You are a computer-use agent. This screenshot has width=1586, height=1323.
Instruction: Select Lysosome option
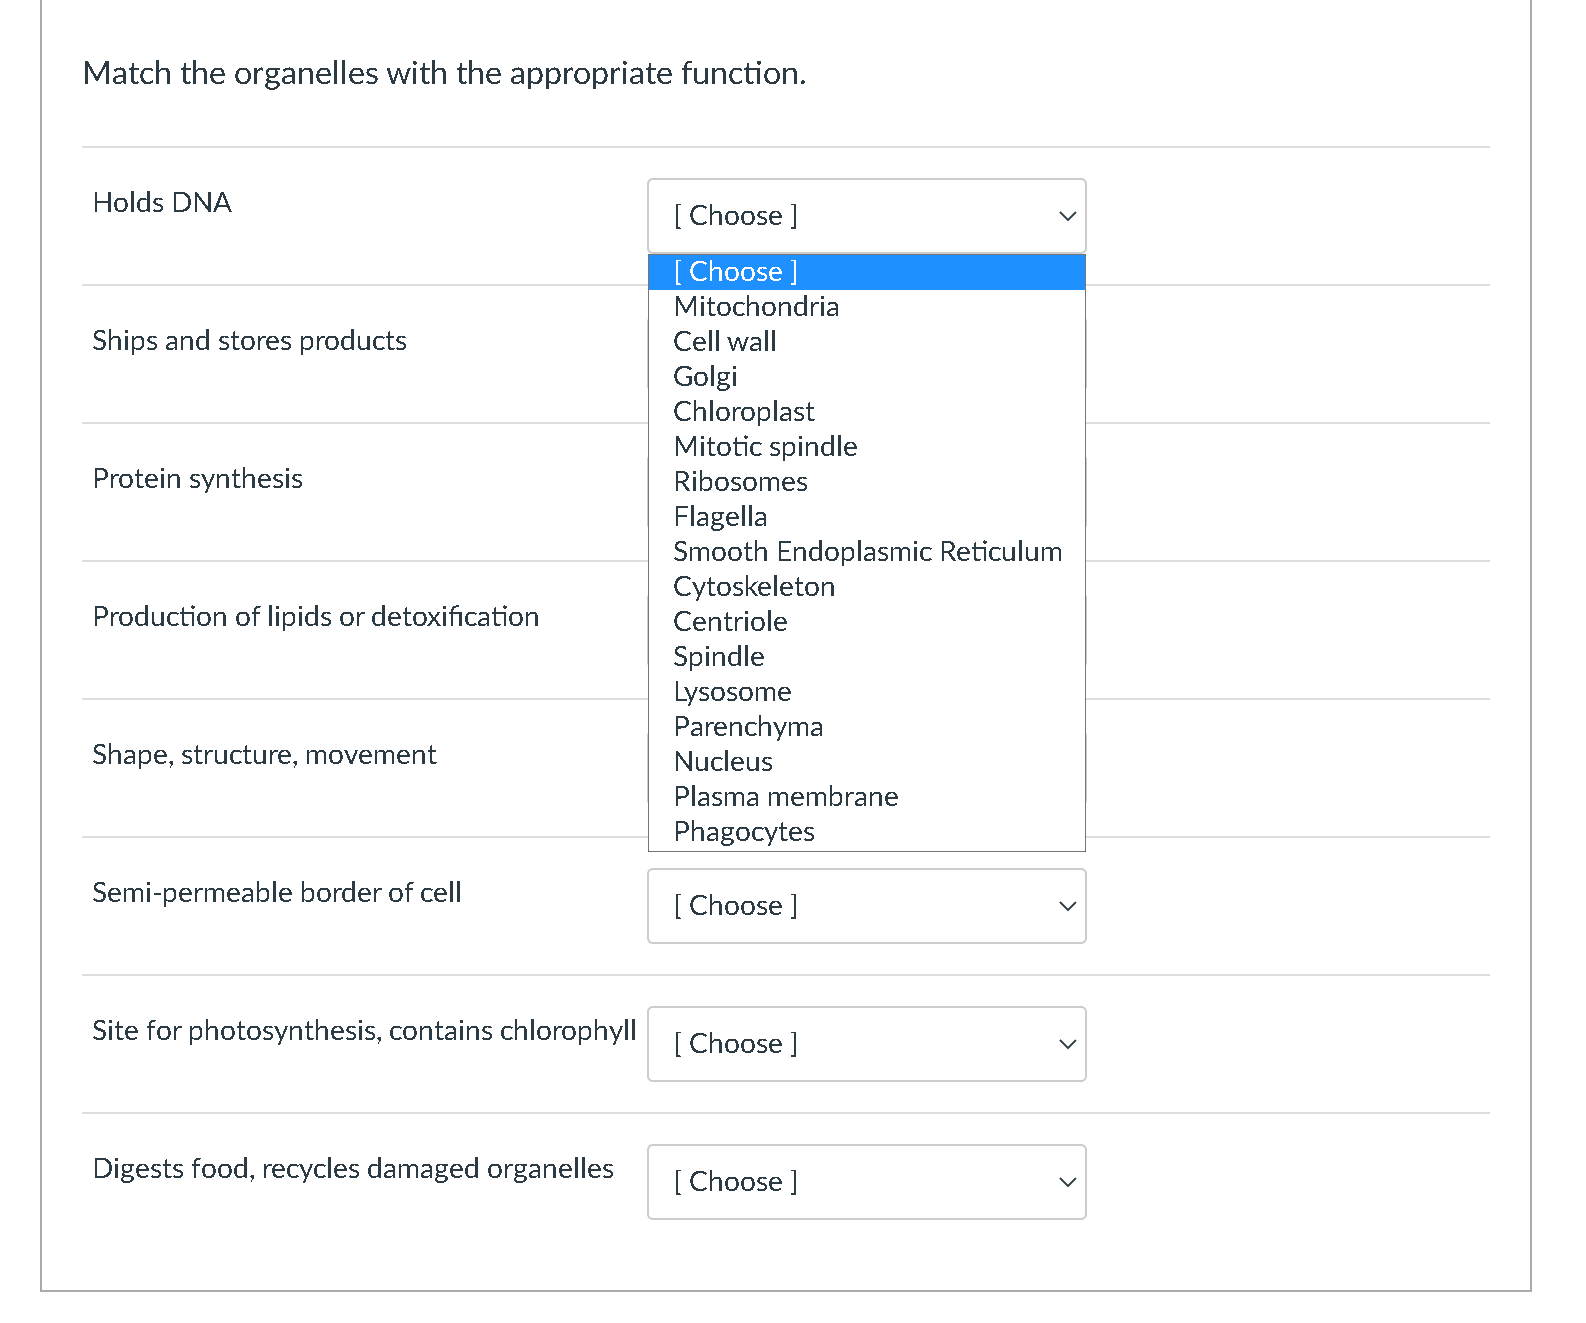[866, 692]
